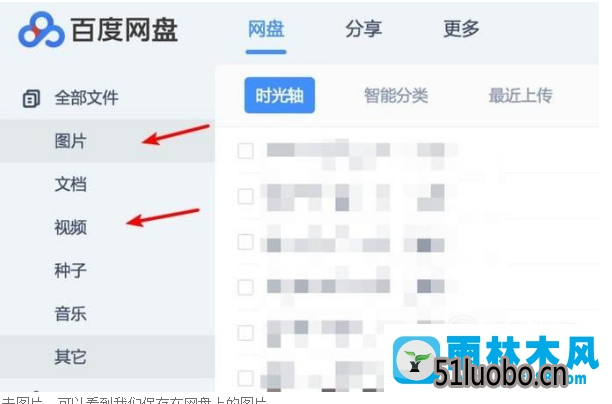Check the first file row checkbox
This screenshot has height=404, width=612.
[246, 151]
